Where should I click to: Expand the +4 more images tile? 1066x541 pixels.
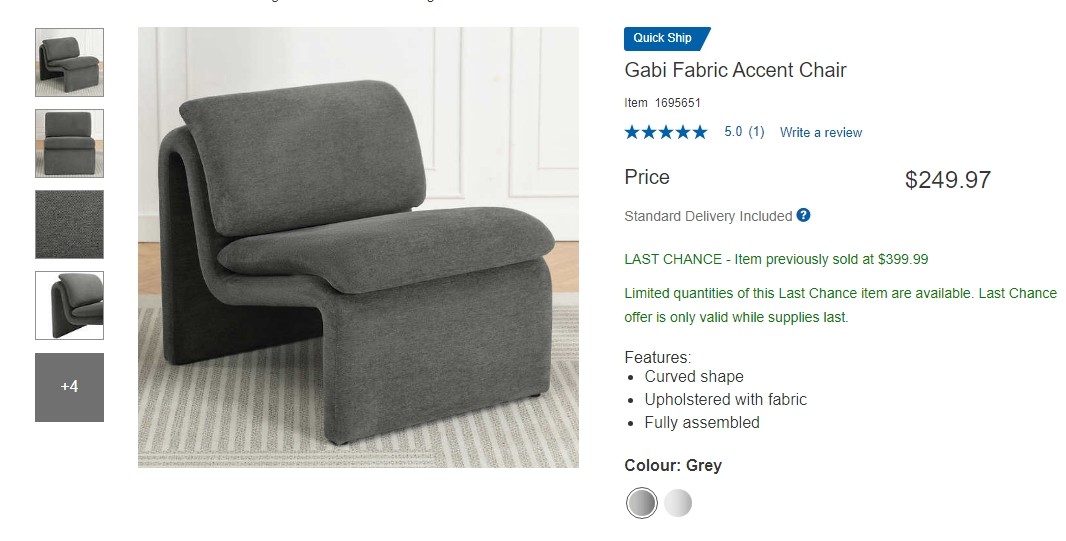pyautogui.click(x=69, y=387)
